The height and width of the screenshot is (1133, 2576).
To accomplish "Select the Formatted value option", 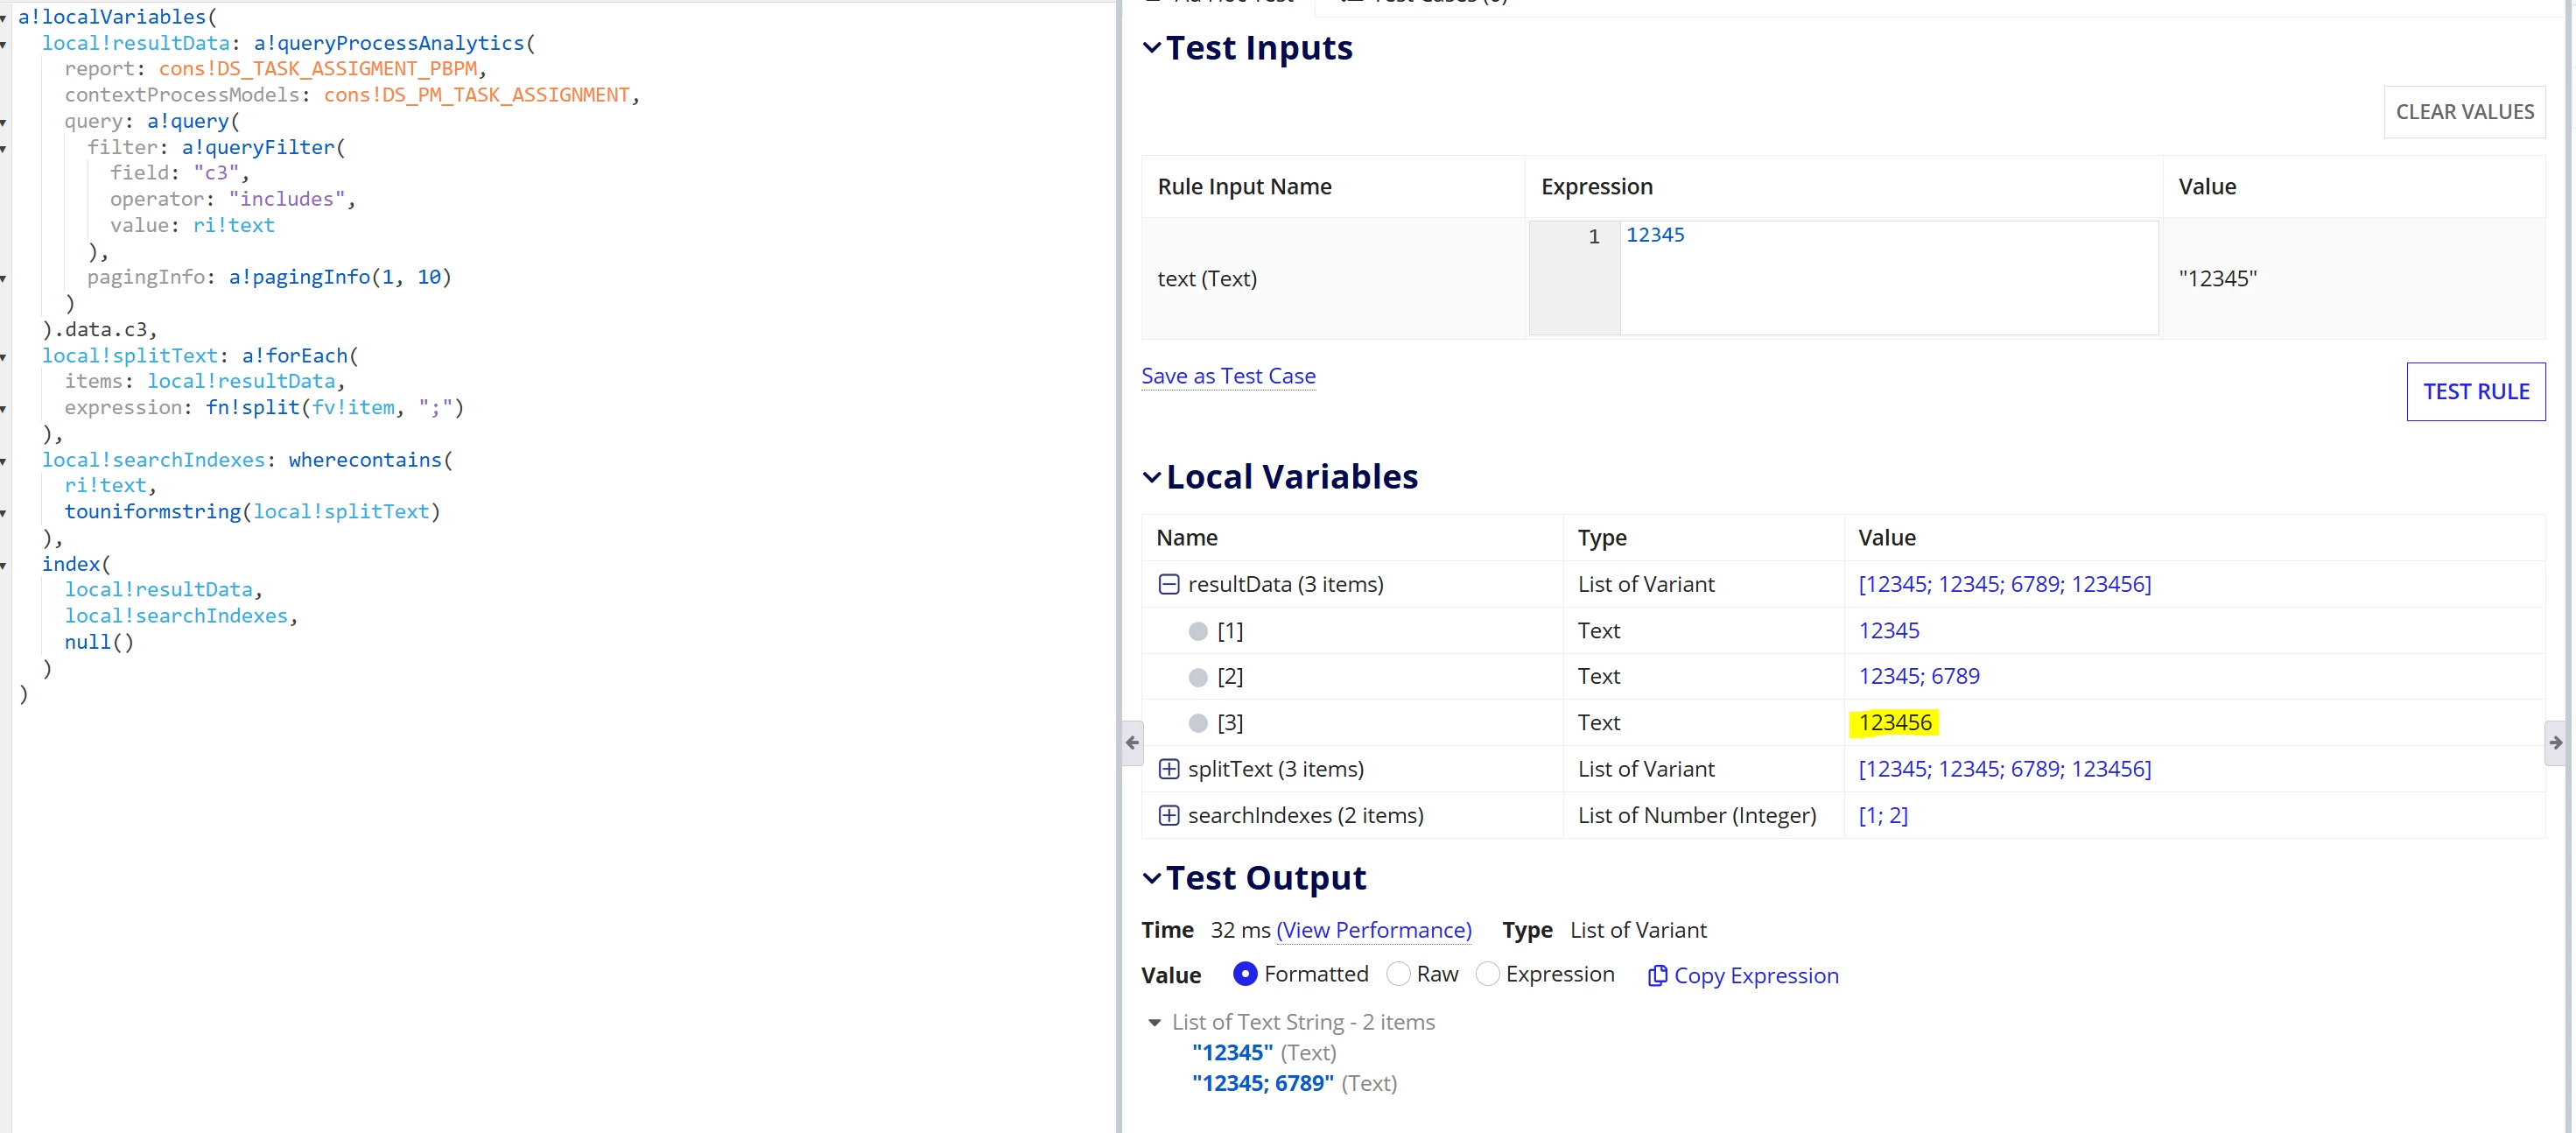I will [x=1244, y=974].
